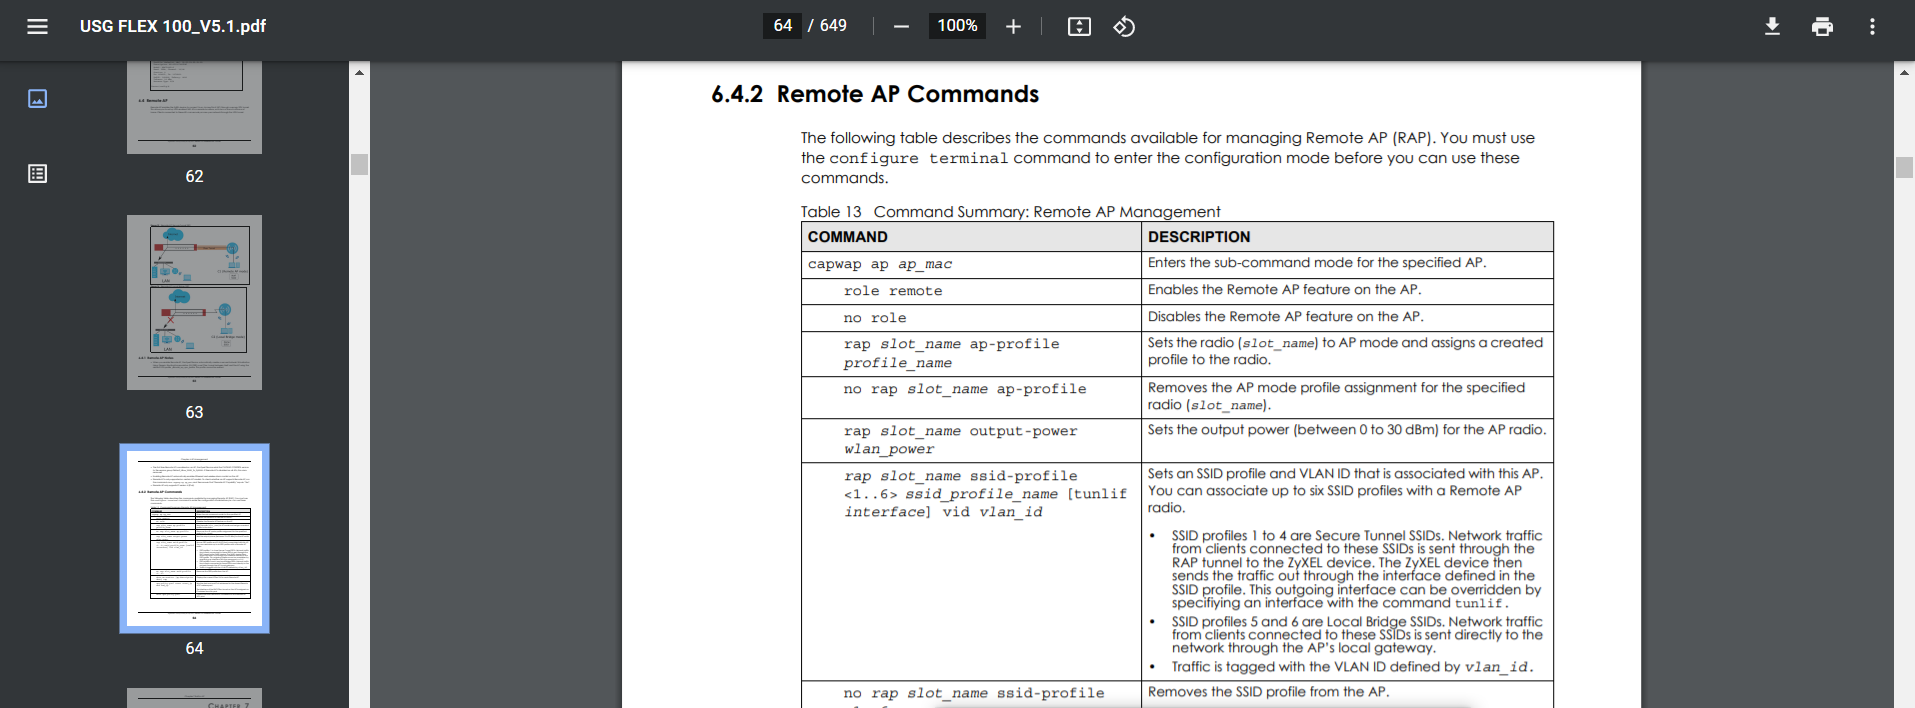
Task: Toggle the sidebar with the hamburger menu icon
Action: pyautogui.click(x=37, y=26)
